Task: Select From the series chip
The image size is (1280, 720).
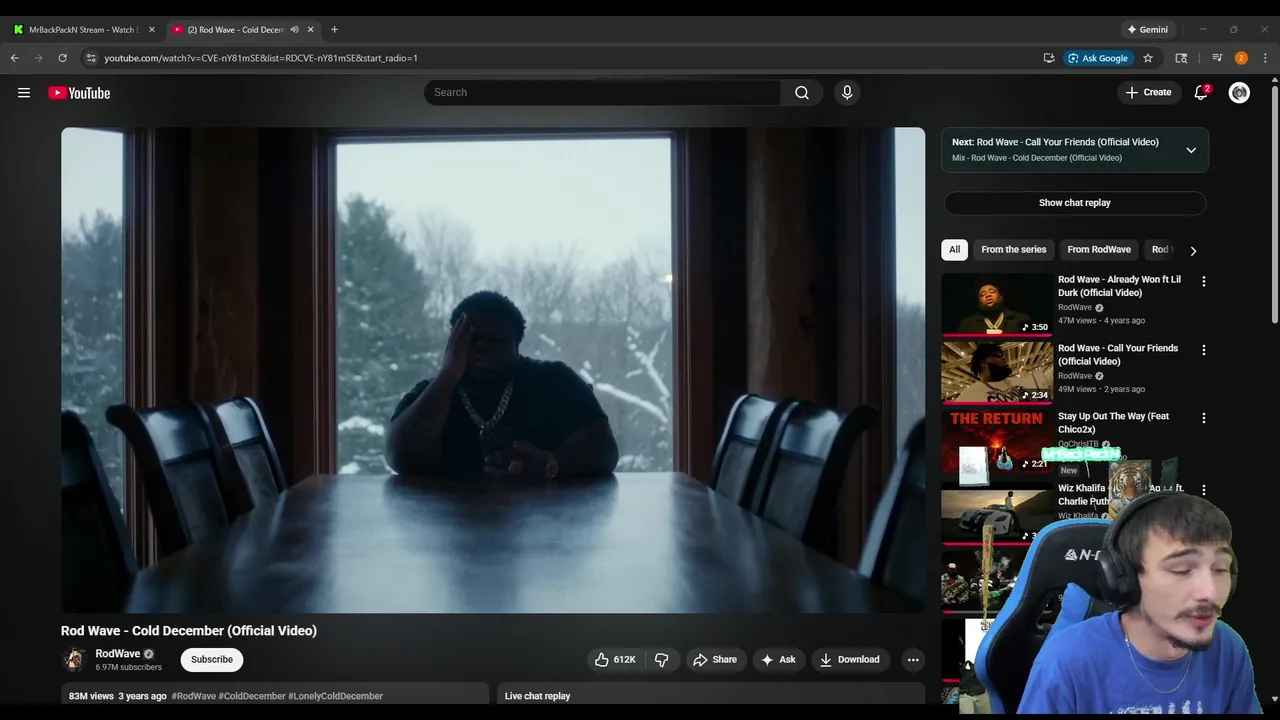Action: point(1013,250)
